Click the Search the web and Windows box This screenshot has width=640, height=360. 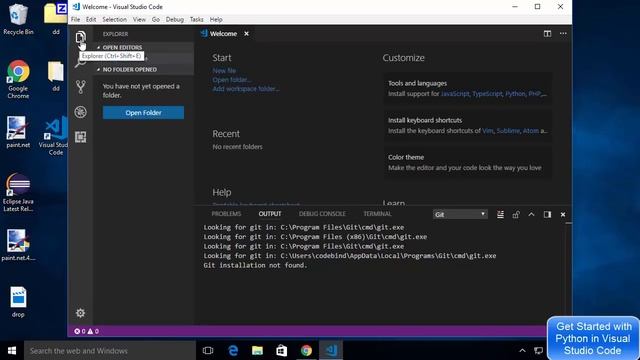(110, 351)
